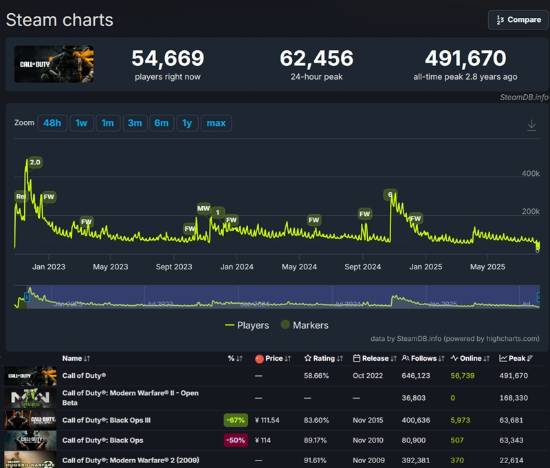Click the chart download icon
This screenshot has width=550, height=468.
(x=531, y=125)
